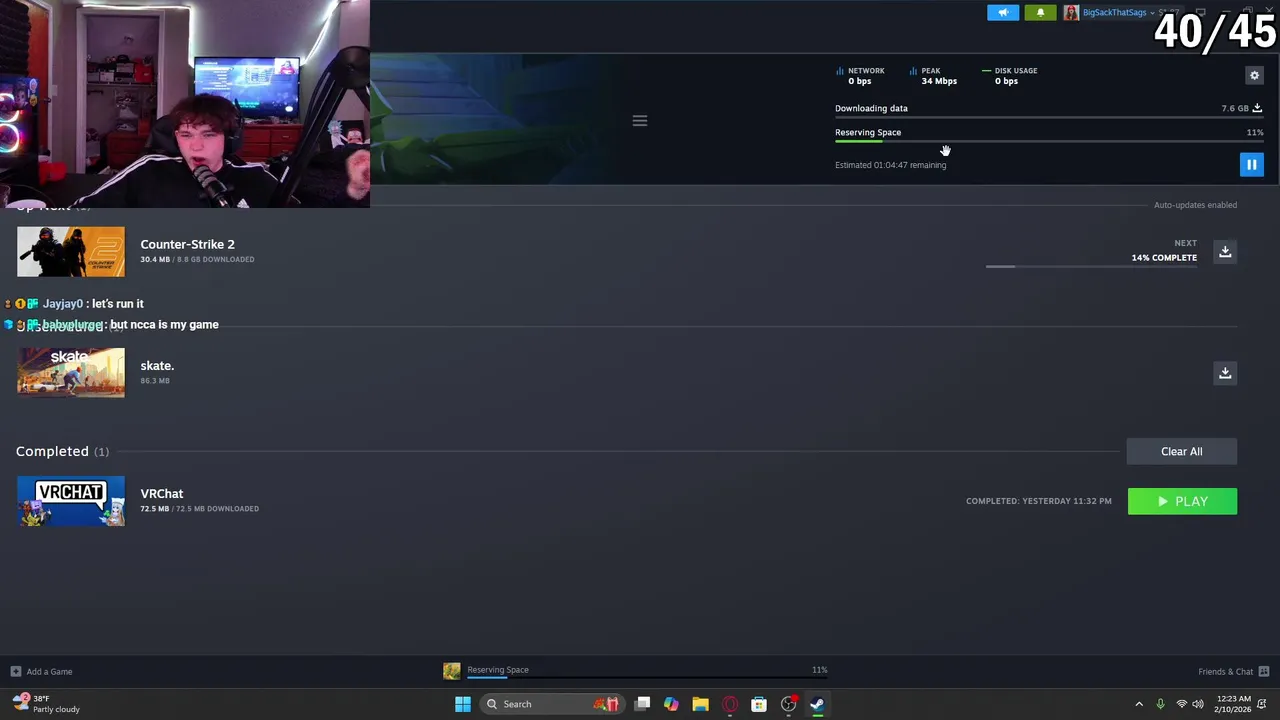This screenshot has height=720, width=1280.
Task: Click the tray microphone icon
Action: [x=1160, y=704]
